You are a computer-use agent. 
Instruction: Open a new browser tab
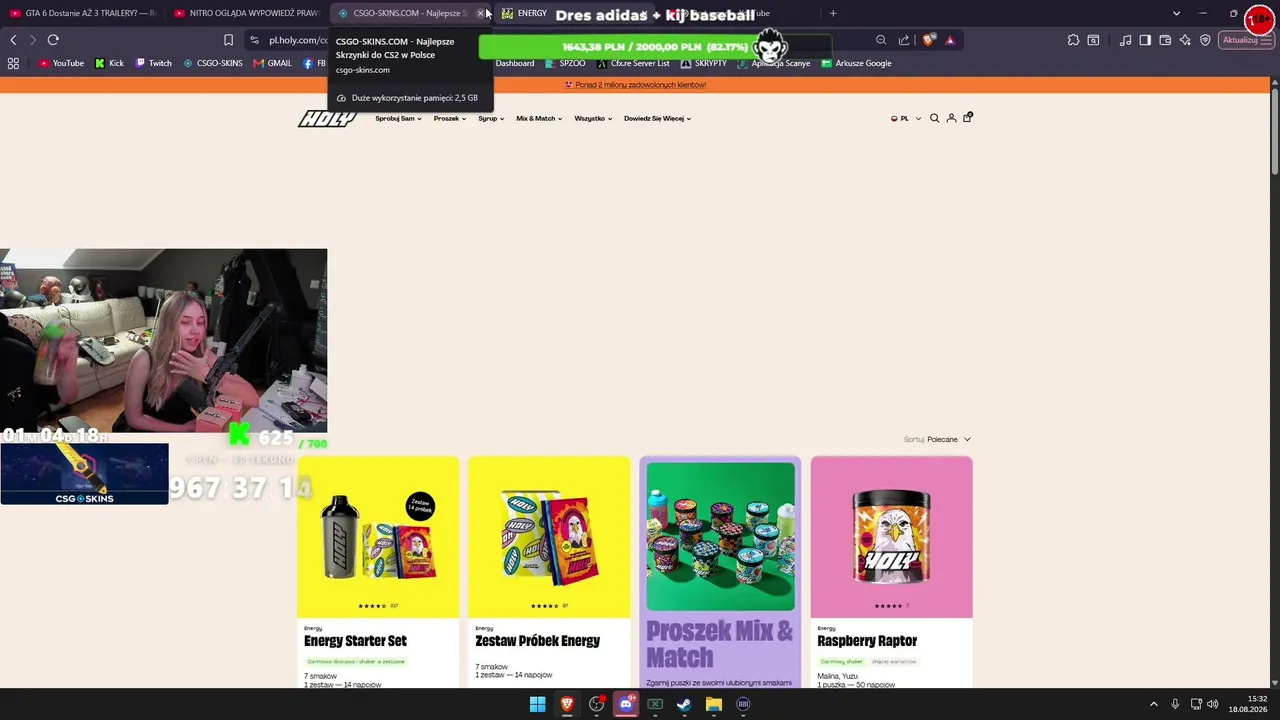pos(833,13)
